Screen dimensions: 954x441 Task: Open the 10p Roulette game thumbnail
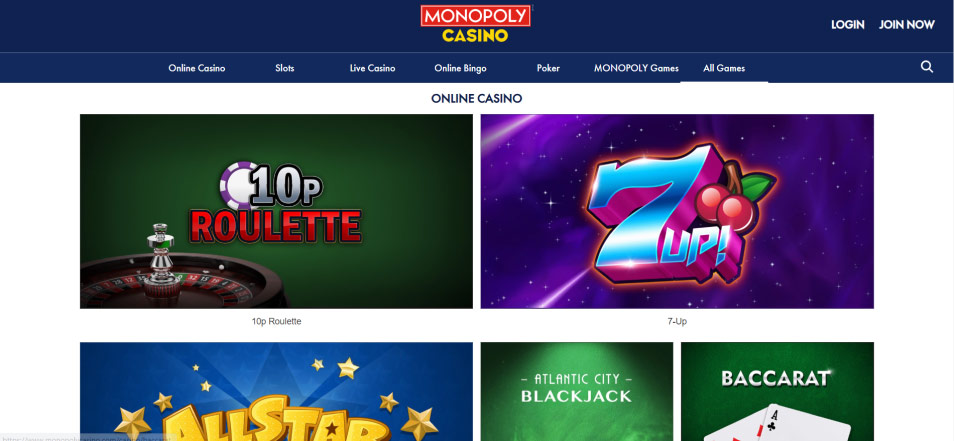[276, 211]
